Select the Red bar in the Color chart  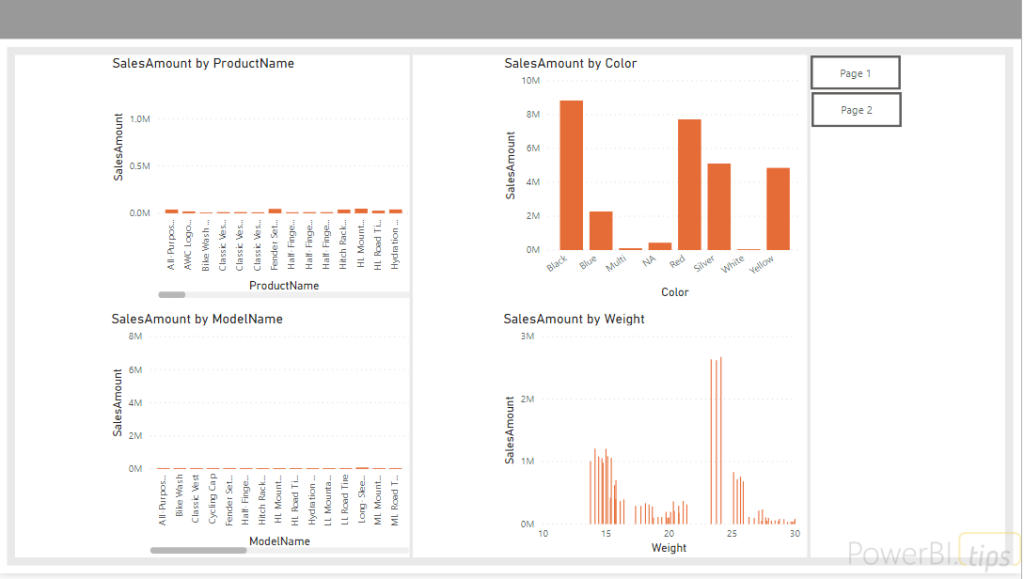coord(689,185)
